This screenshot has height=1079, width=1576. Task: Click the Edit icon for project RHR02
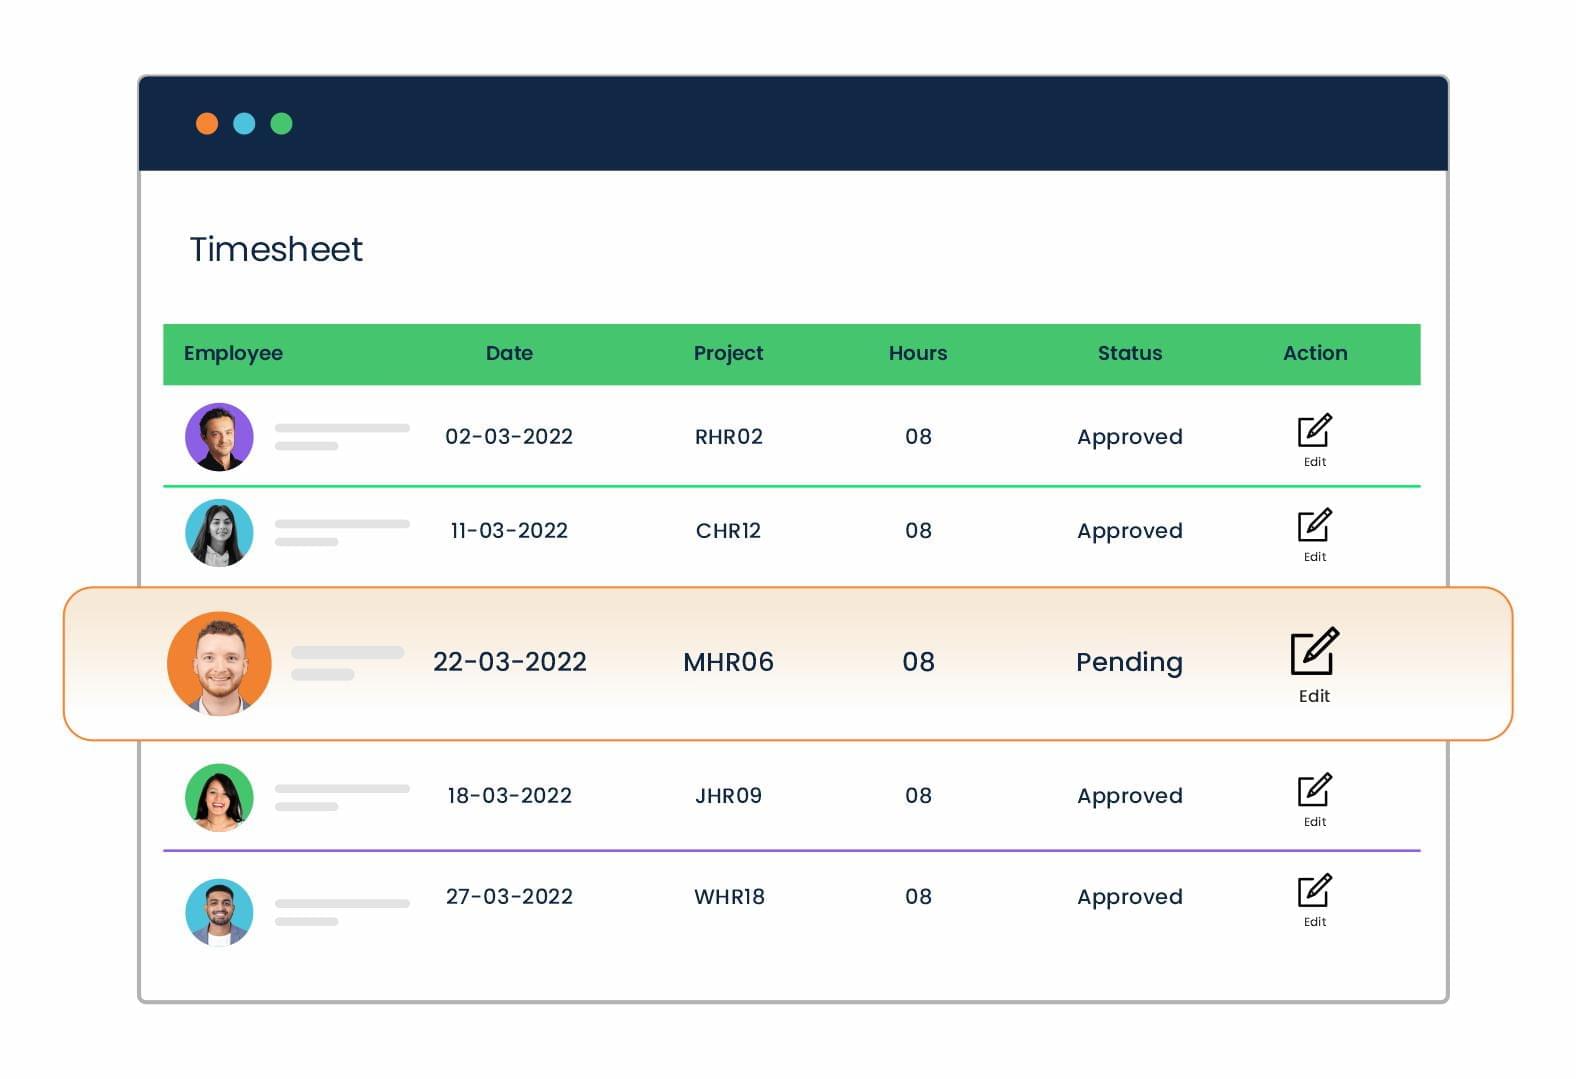pos(1314,431)
